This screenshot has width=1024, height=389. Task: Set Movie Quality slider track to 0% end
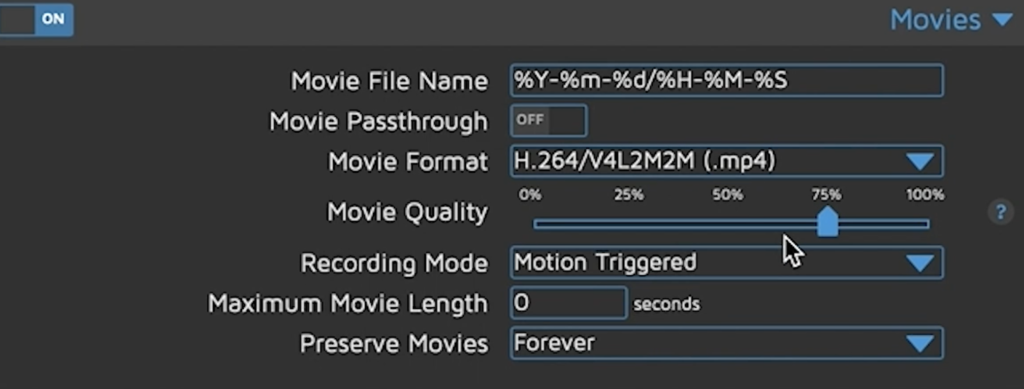click(537, 225)
